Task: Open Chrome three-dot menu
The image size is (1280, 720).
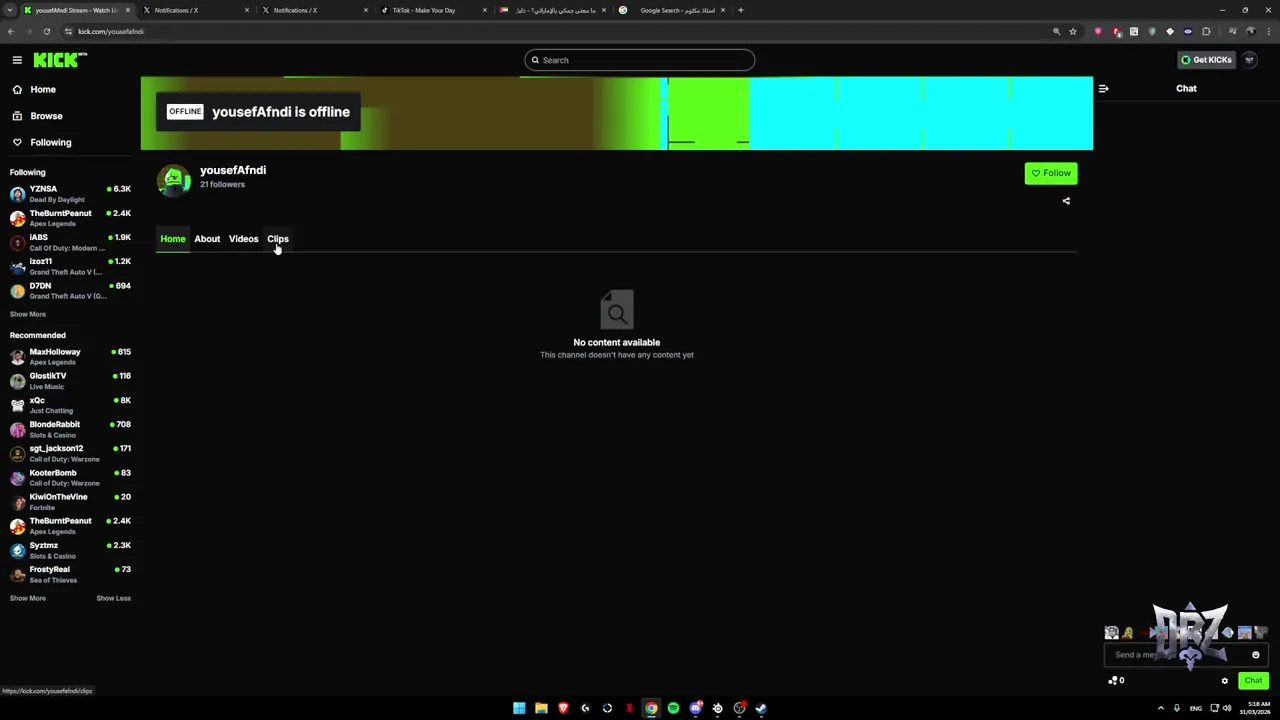Action: [x=1269, y=32]
